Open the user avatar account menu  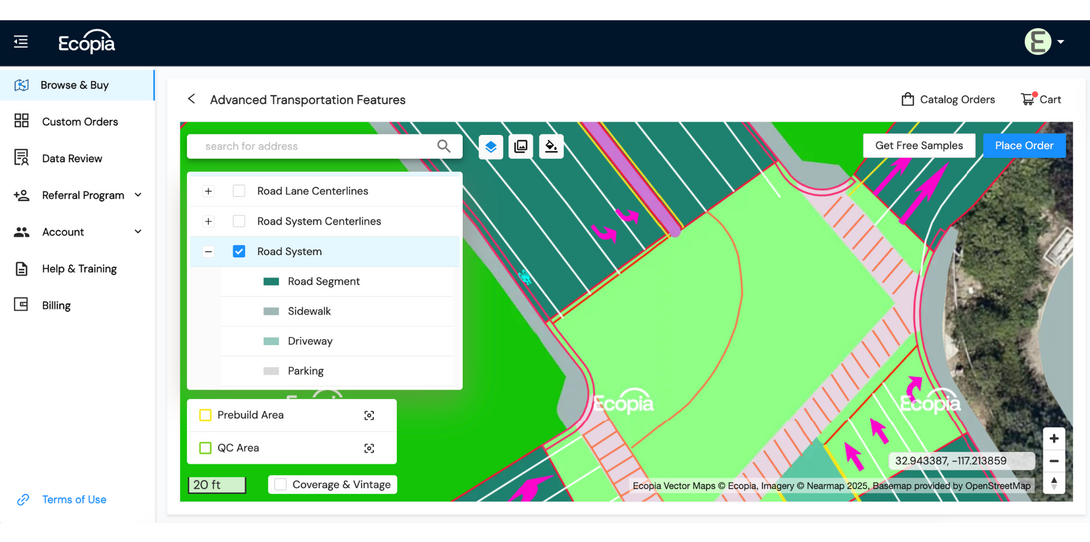1037,42
